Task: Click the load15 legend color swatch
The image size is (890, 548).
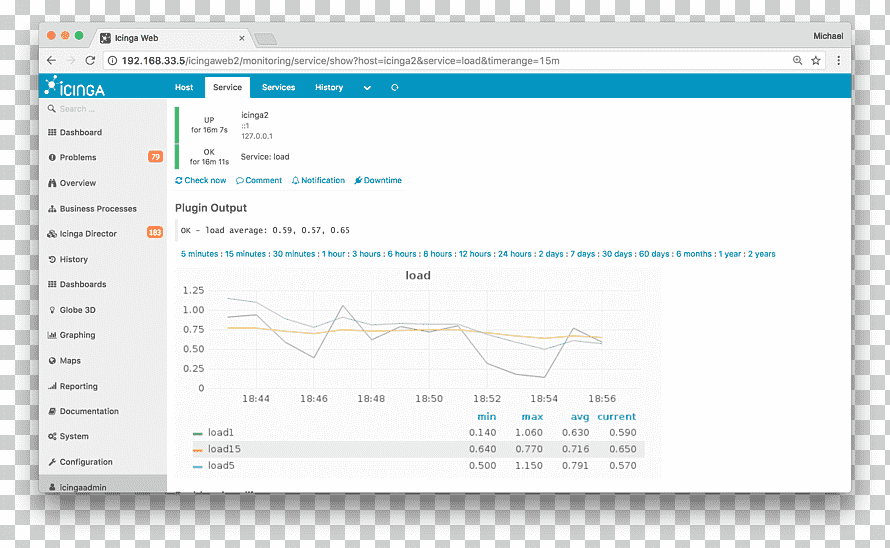Action: click(x=198, y=450)
